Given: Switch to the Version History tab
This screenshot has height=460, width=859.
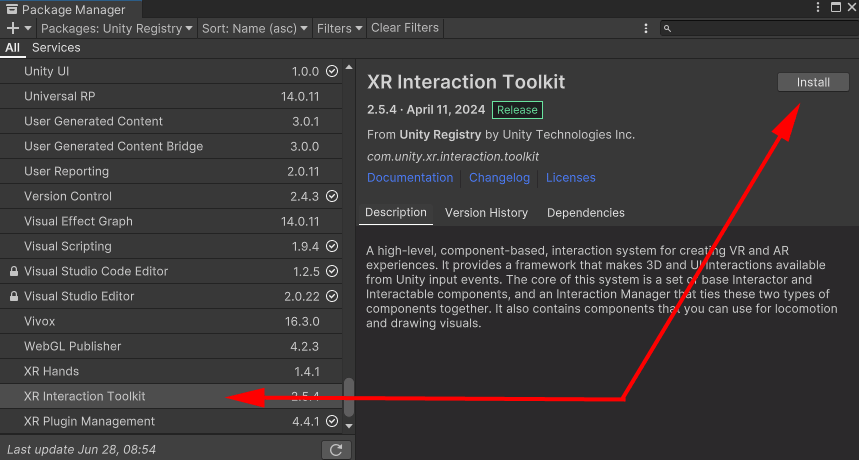Looking at the screenshot, I should pos(486,213).
